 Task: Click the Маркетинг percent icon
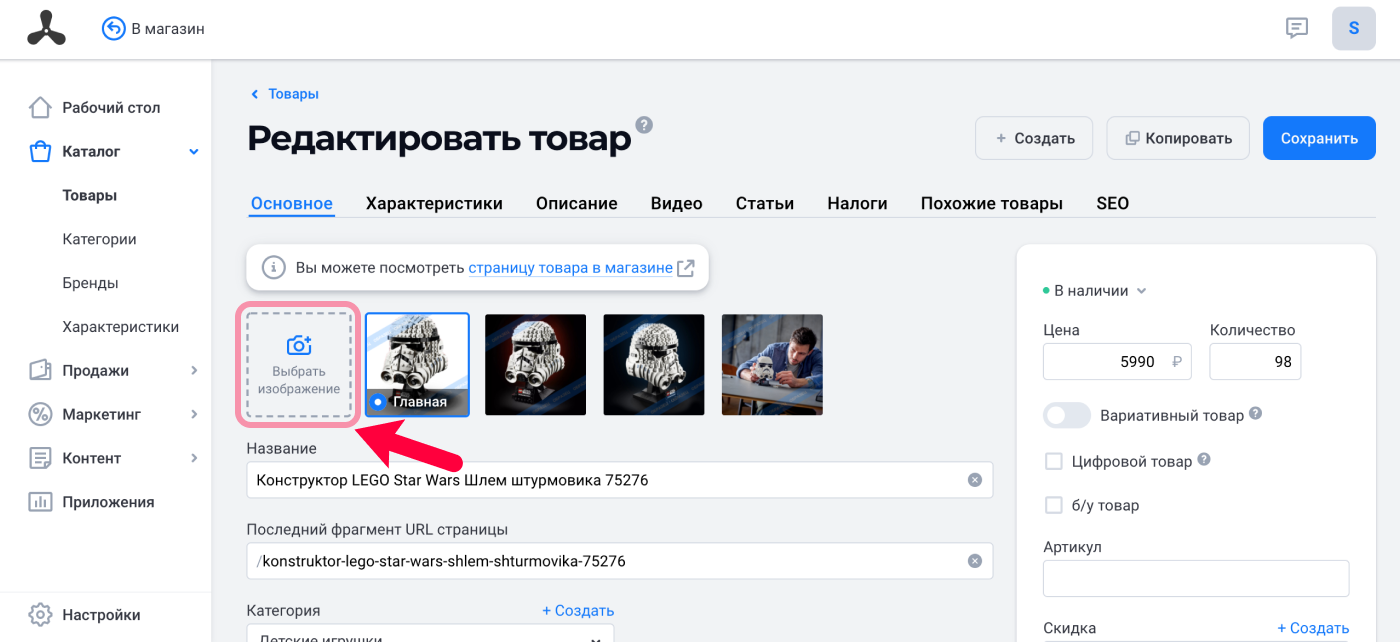click(x=40, y=414)
